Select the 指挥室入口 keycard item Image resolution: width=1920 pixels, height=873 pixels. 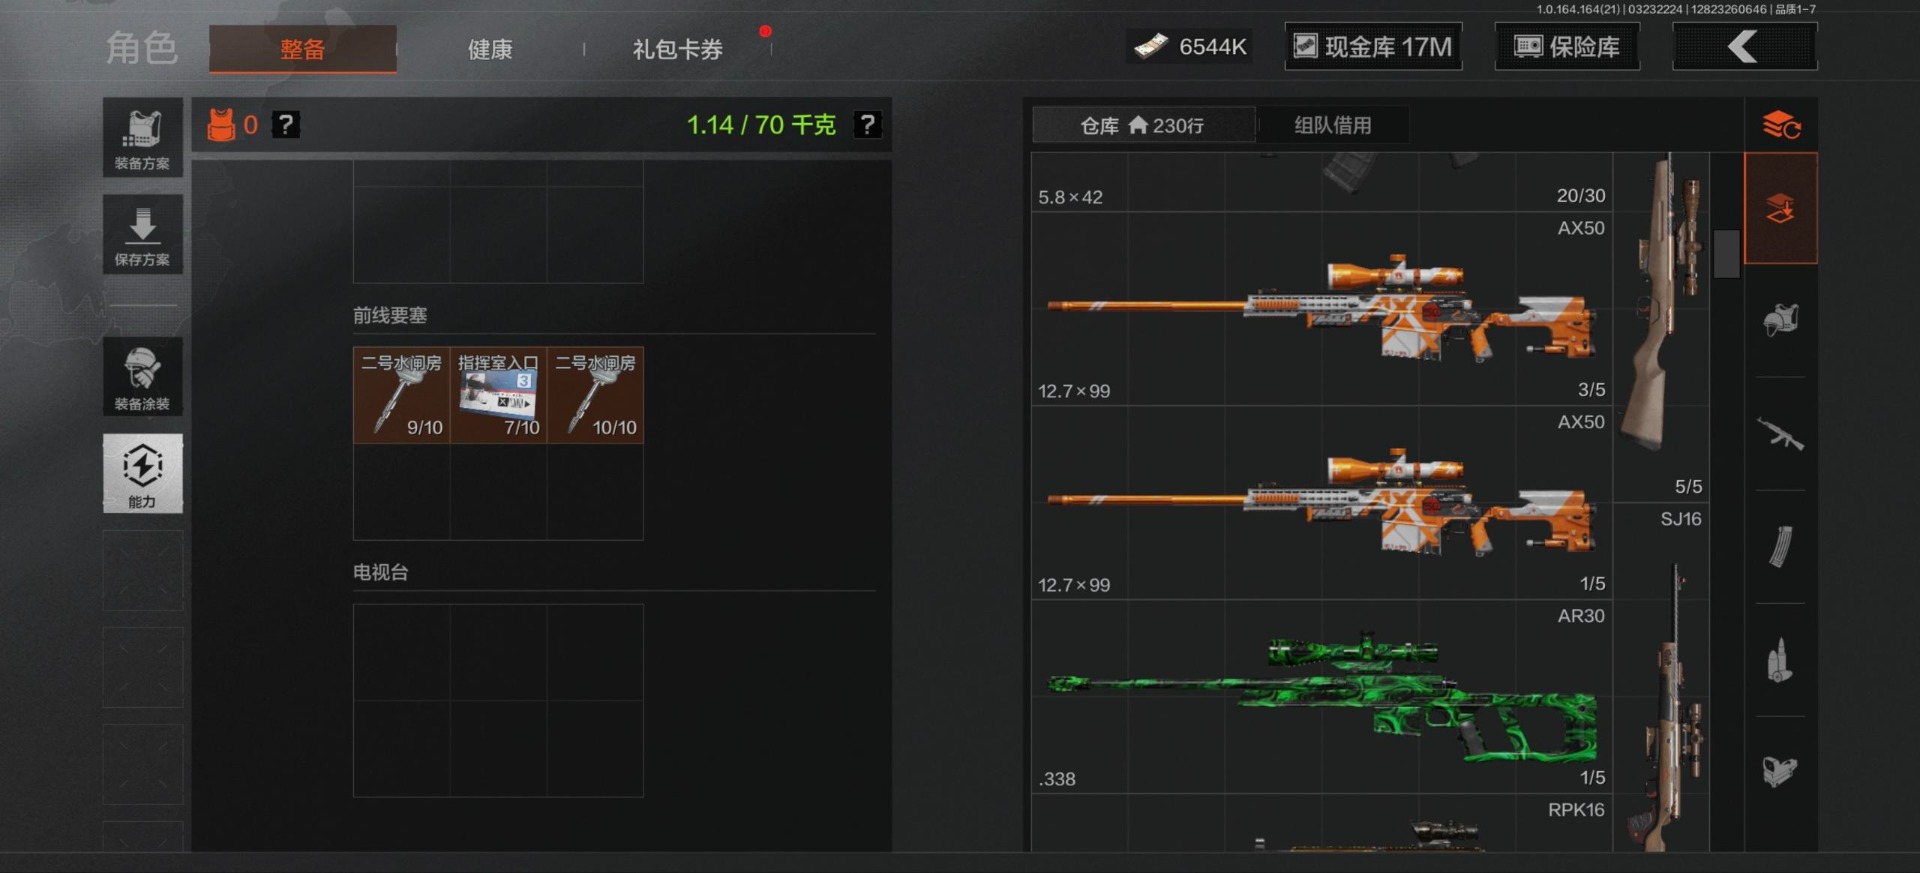point(498,395)
